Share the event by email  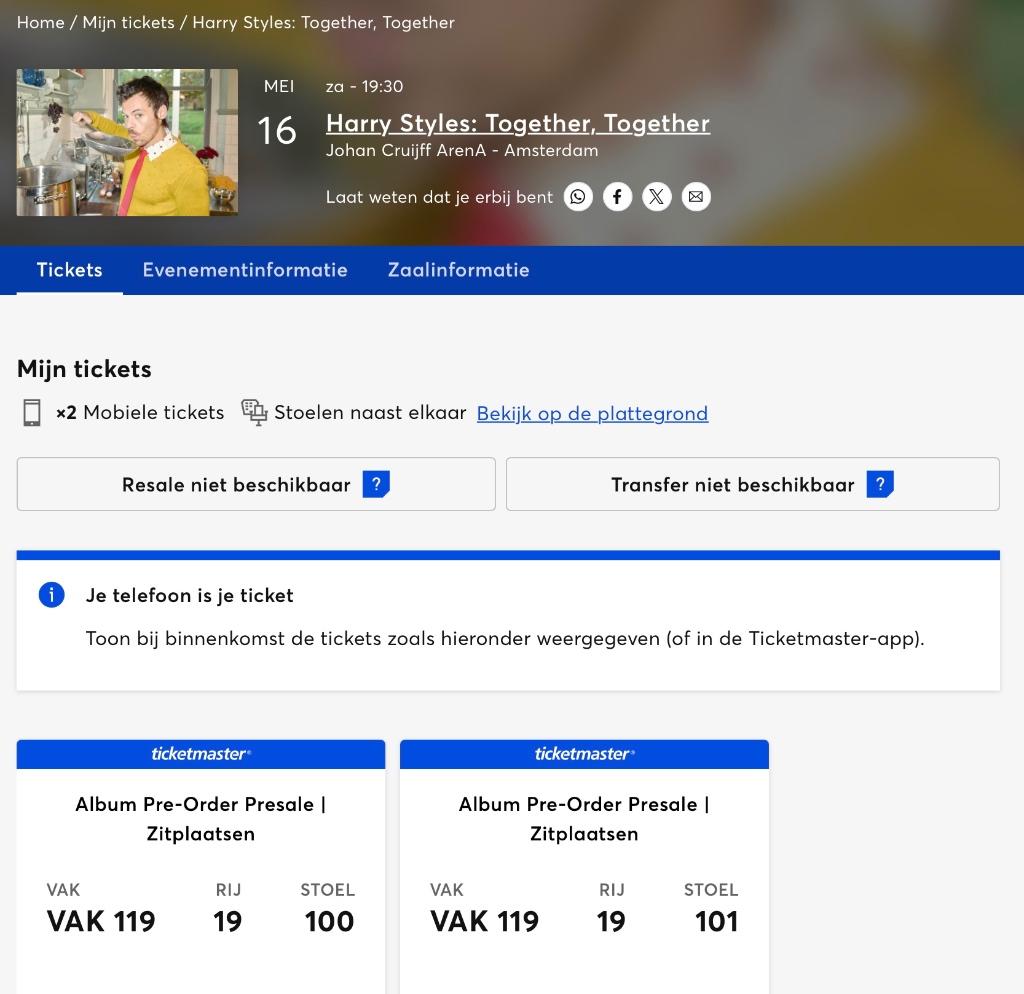pos(696,197)
